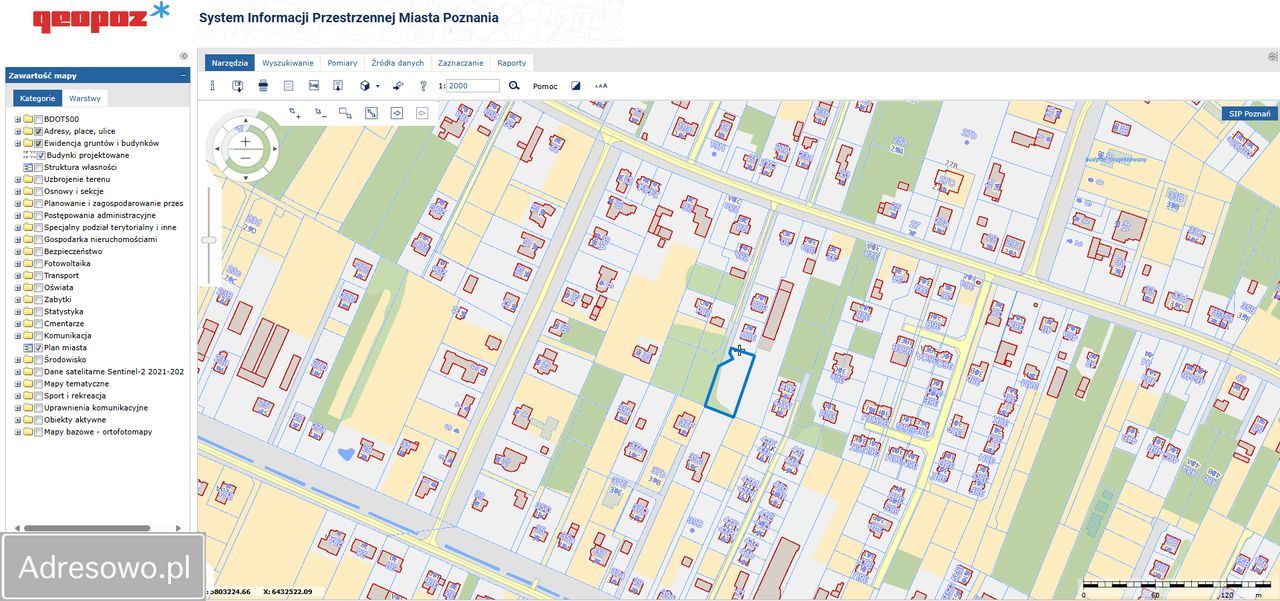Click the scale input field showing 2000
1280x601 pixels.
click(x=473, y=86)
